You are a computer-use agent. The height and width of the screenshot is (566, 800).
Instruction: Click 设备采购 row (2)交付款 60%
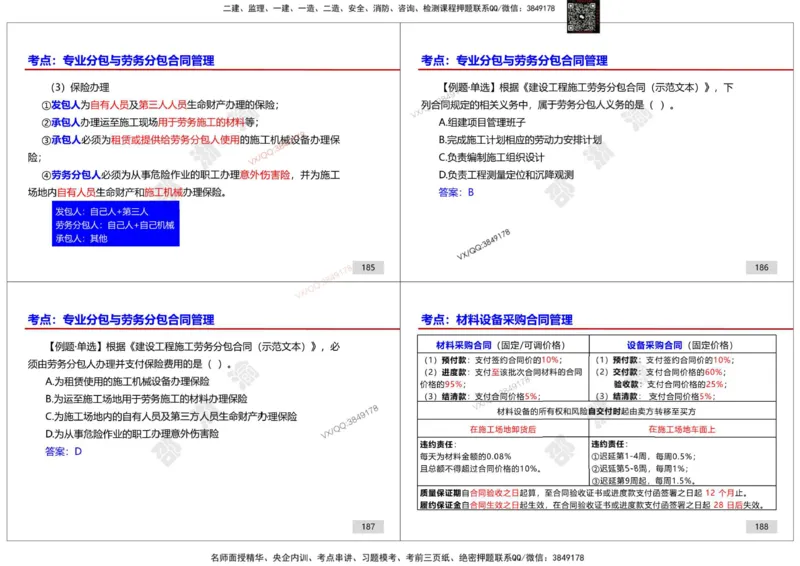click(661, 372)
